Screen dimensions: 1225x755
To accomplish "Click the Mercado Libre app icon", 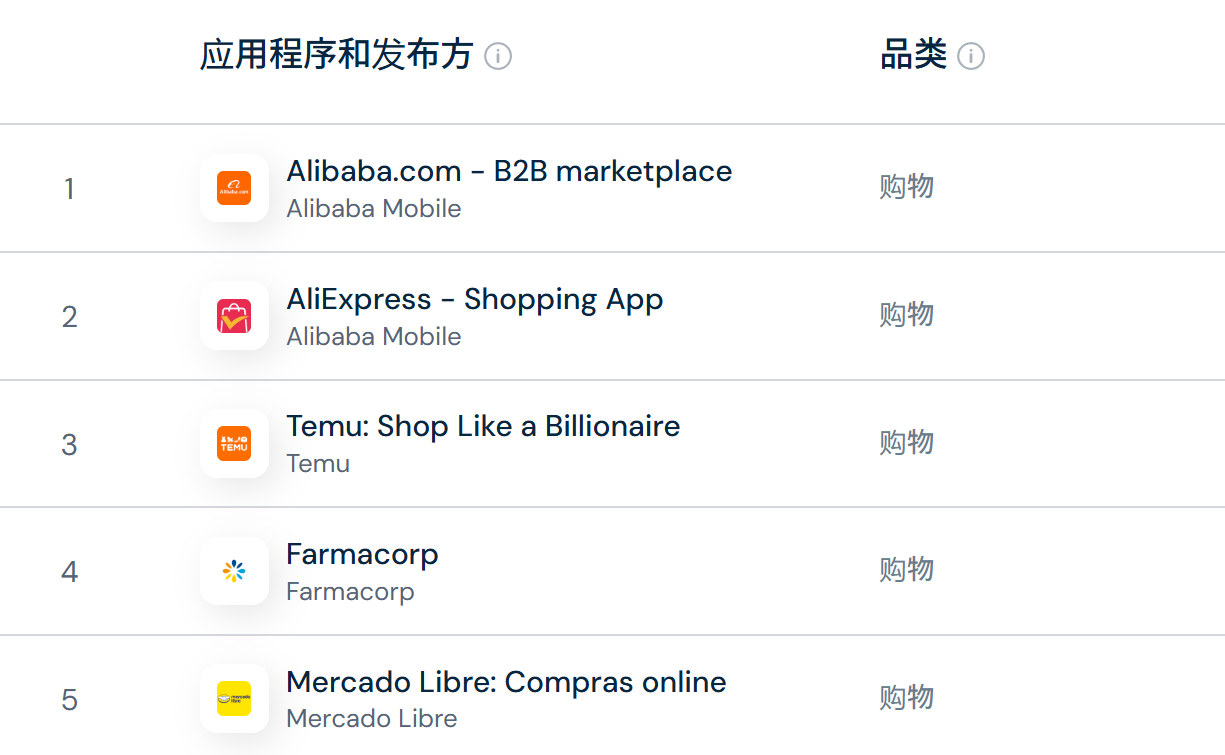I will point(234,698).
